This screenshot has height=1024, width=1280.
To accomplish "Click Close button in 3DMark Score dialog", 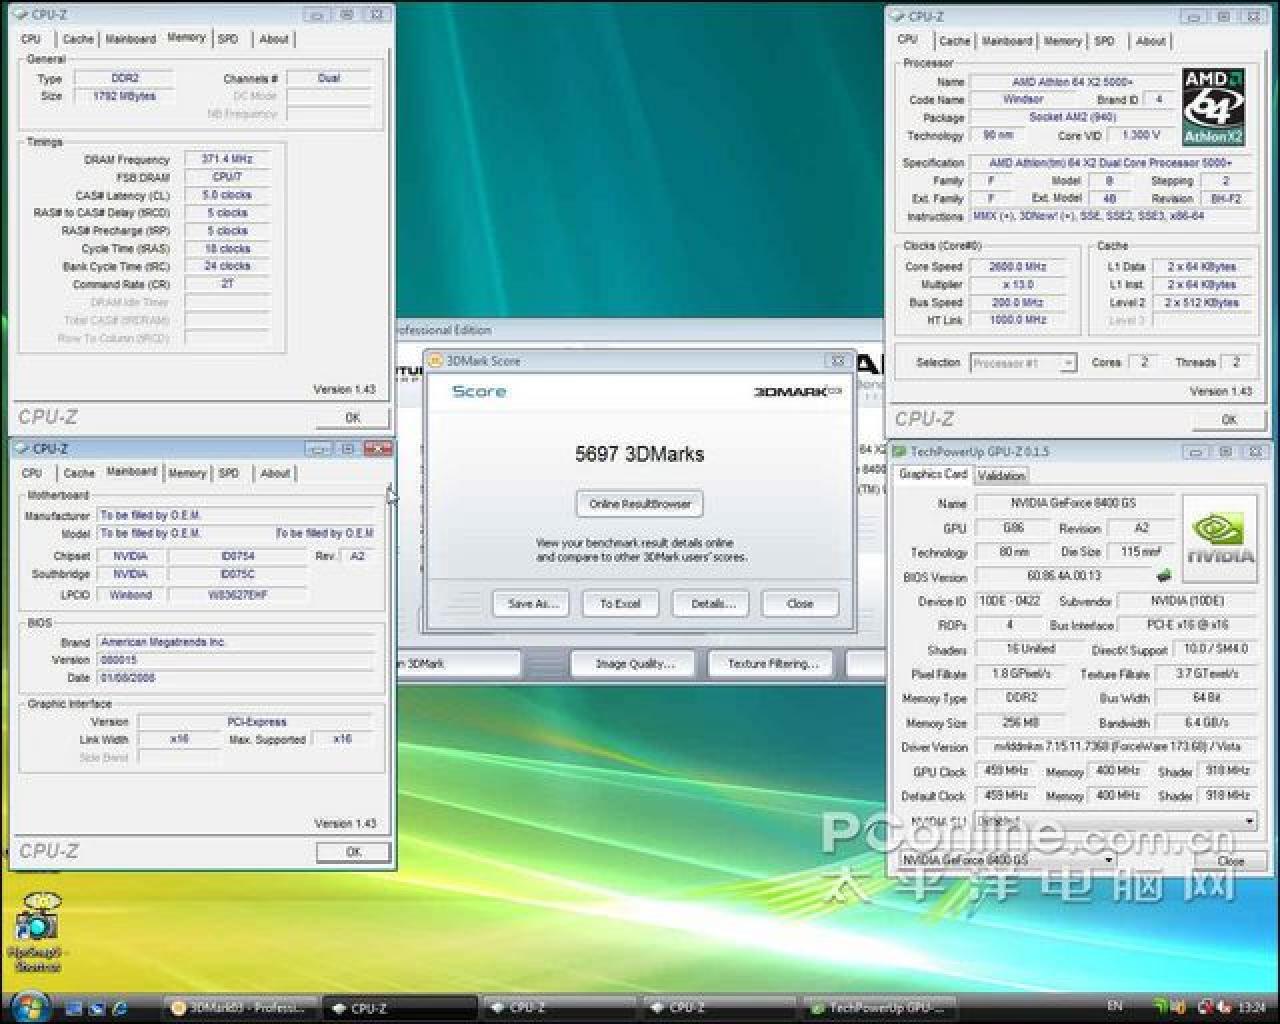I will (x=800, y=604).
